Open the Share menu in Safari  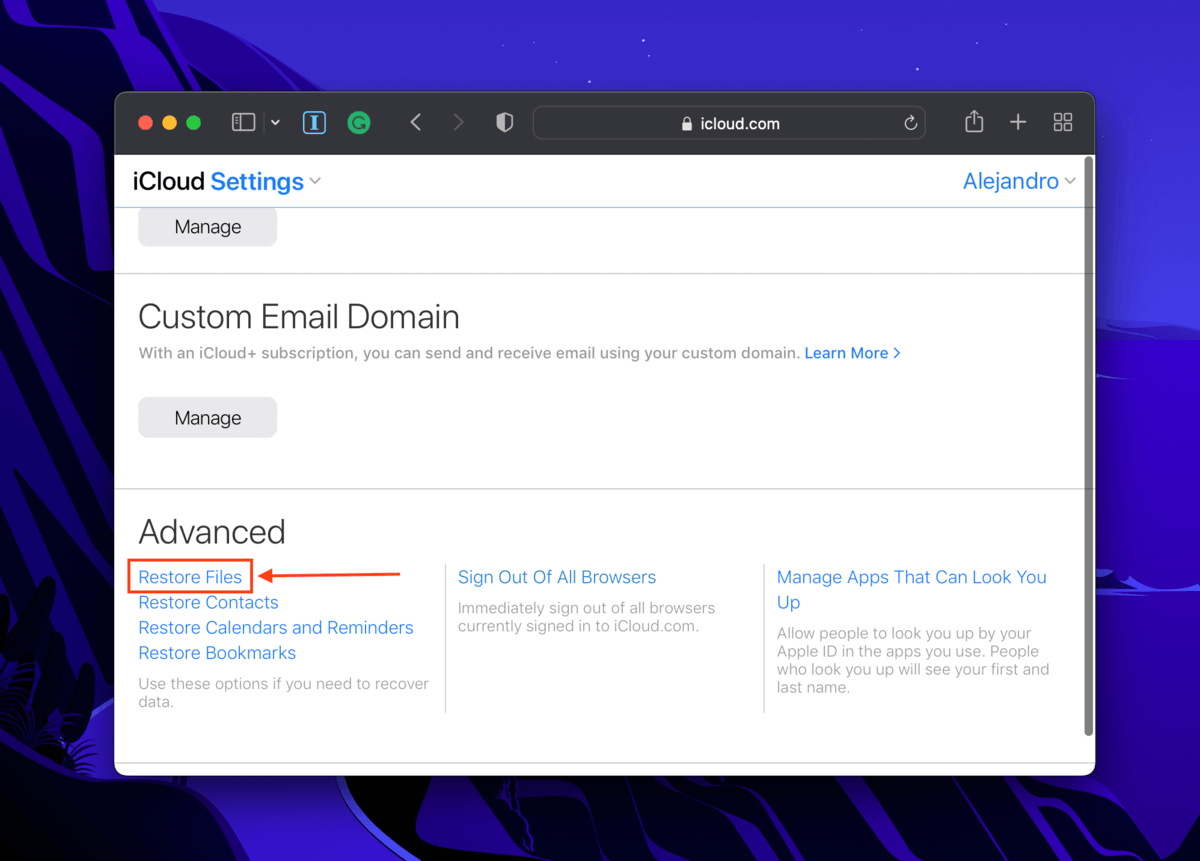point(974,121)
